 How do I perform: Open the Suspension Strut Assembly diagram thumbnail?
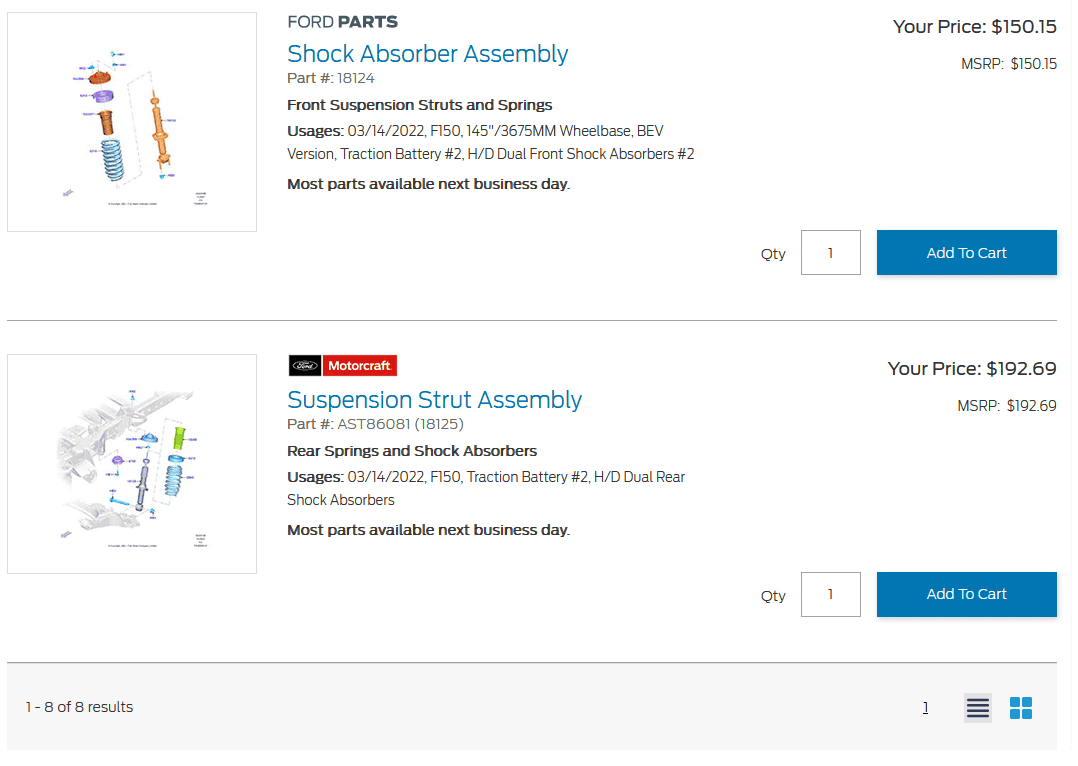(132, 464)
